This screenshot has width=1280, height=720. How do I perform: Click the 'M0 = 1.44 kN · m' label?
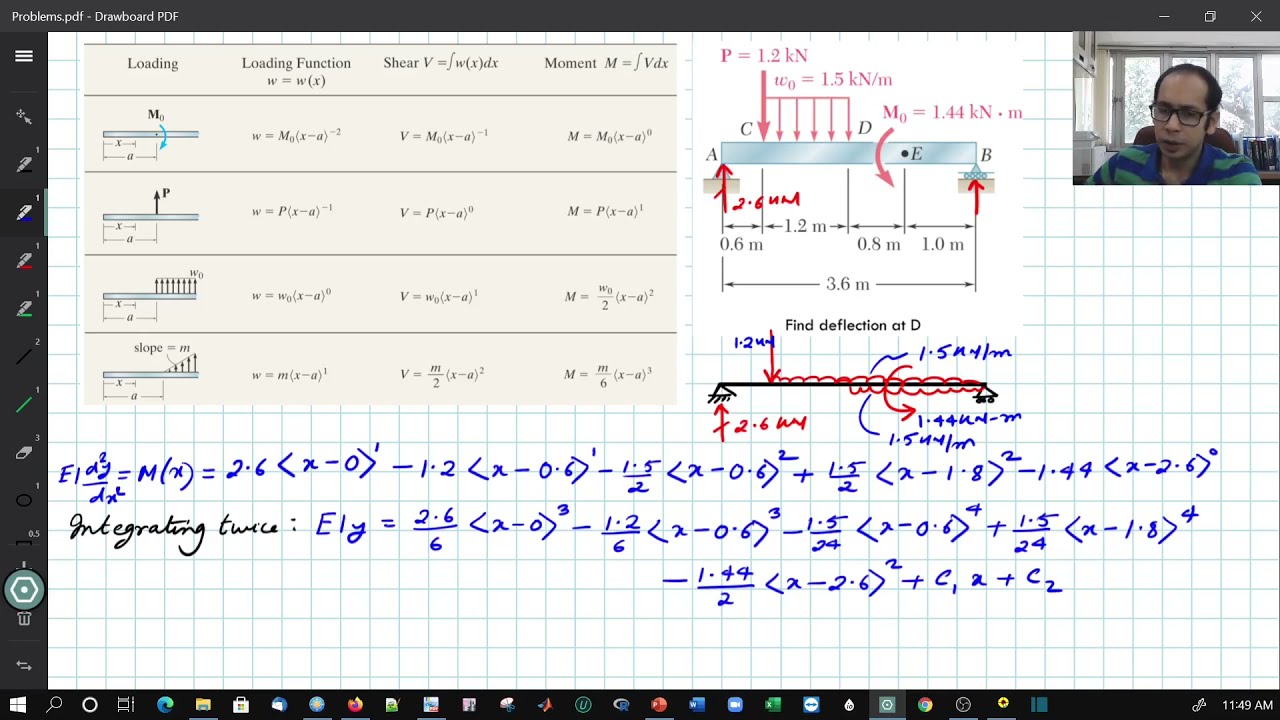[x=952, y=113]
